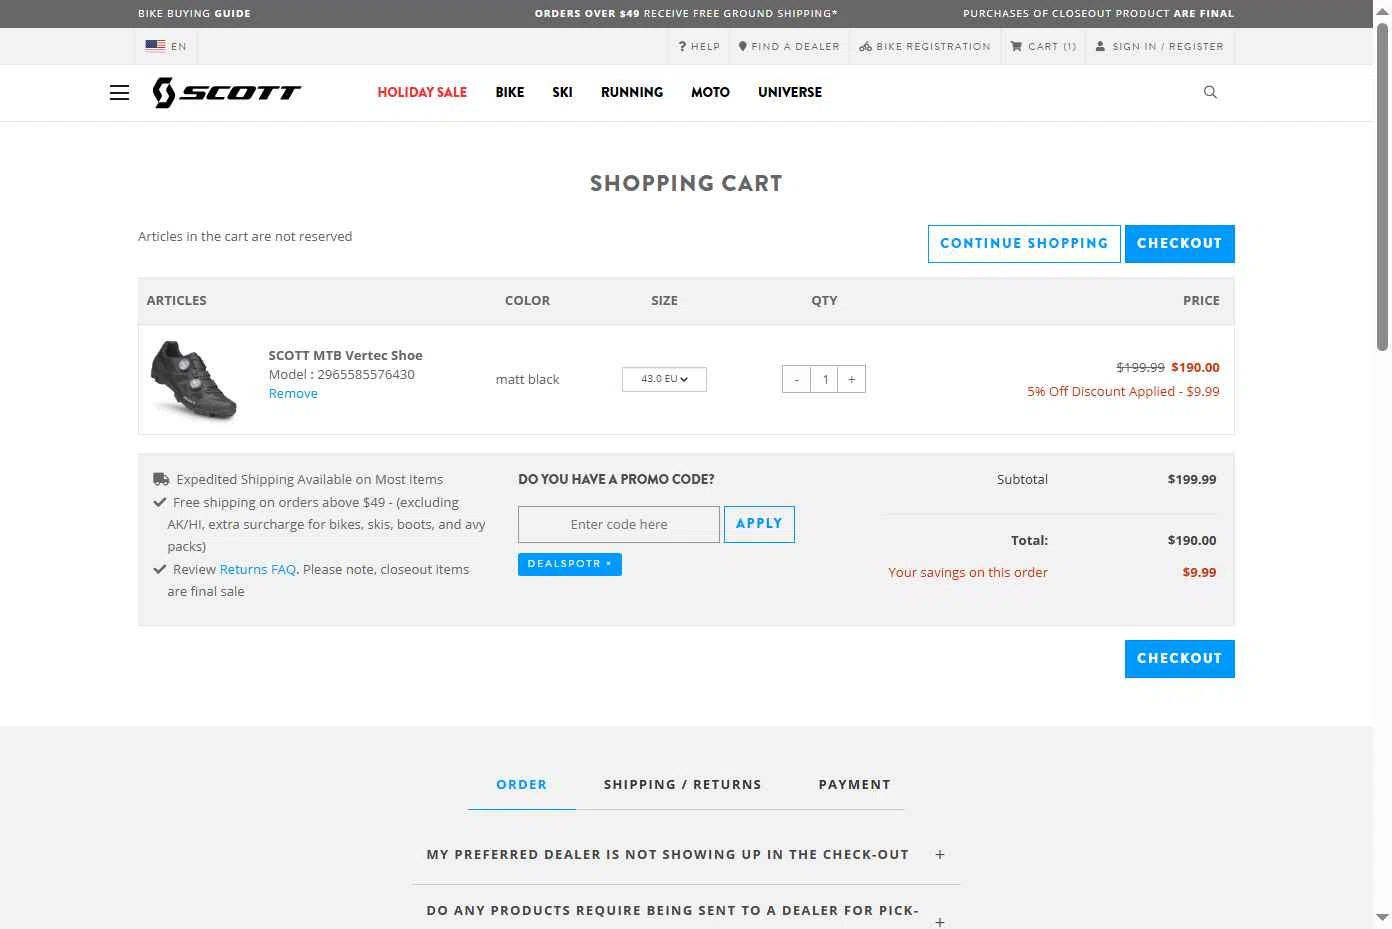Open SCOTT MTB Vertec Shoe product title

point(345,355)
